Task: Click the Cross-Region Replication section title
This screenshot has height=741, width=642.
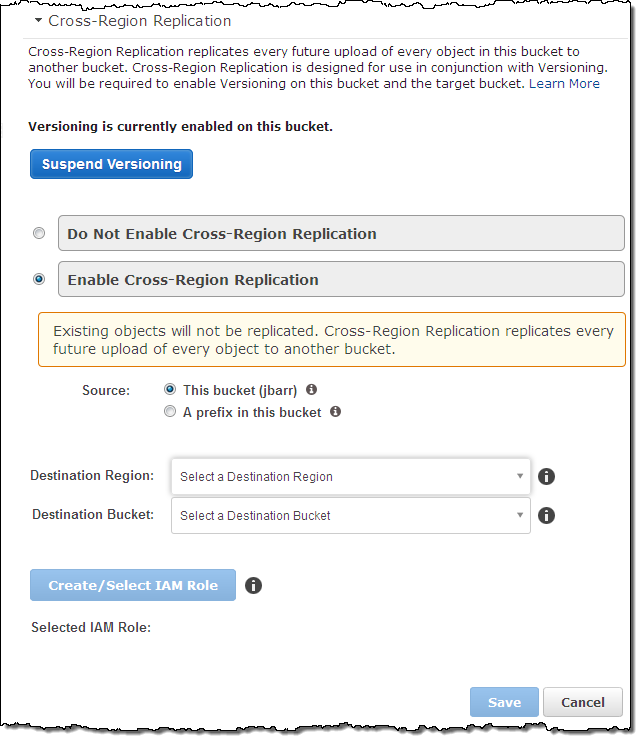Action: [x=139, y=20]
